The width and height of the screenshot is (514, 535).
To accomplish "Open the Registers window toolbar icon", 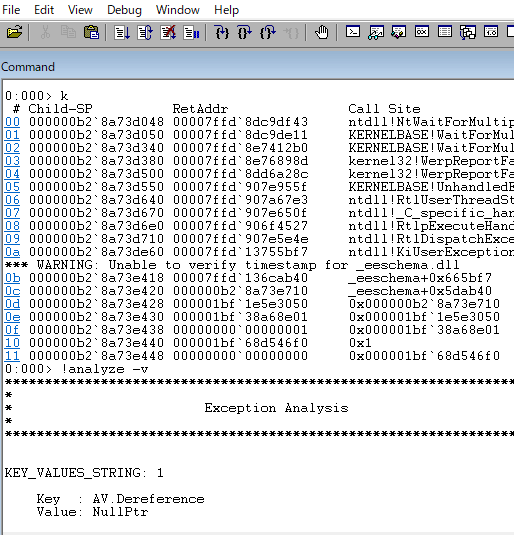I will (422, 32).
